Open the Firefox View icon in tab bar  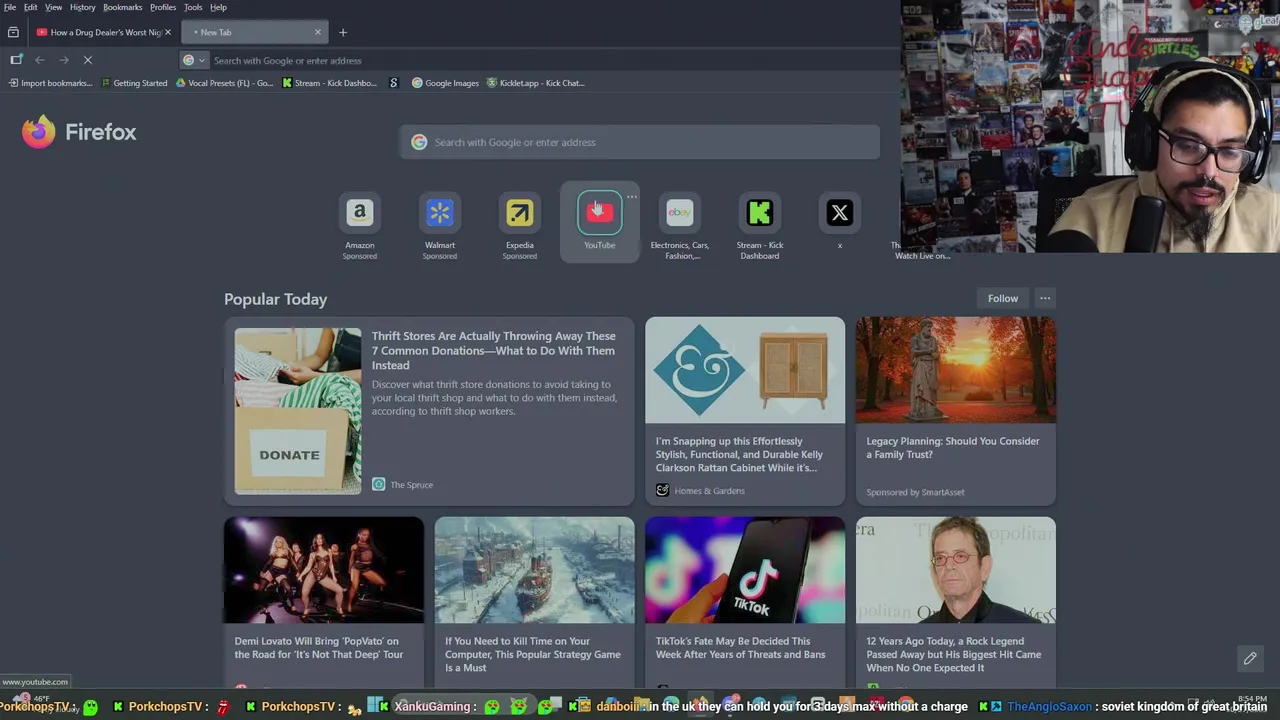pos(13,32)
